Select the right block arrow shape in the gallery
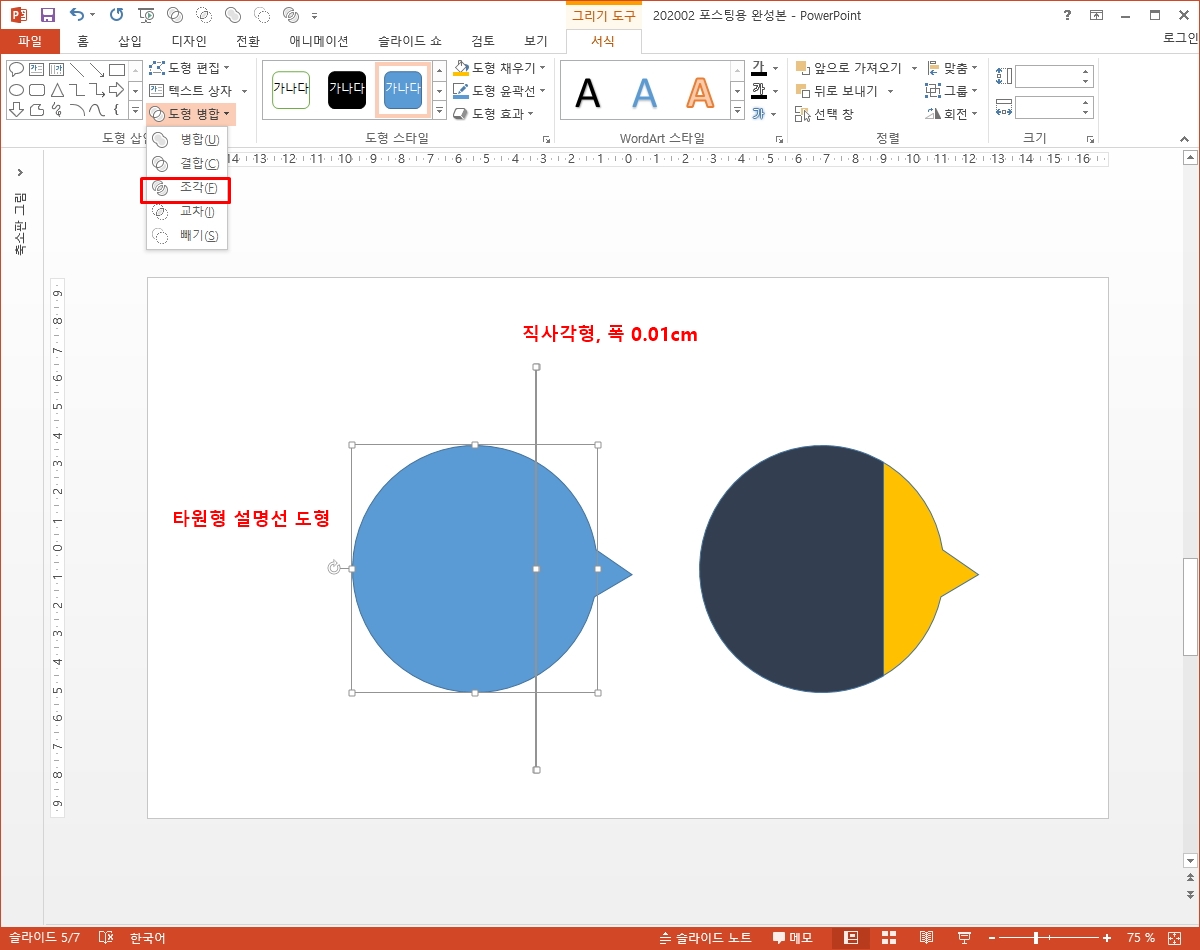This screenshot has height=950, width=1200. [x=117, y=89]
